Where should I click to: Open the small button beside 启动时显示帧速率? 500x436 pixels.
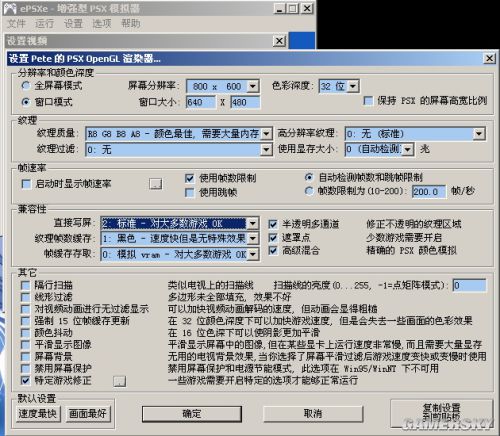156,184
